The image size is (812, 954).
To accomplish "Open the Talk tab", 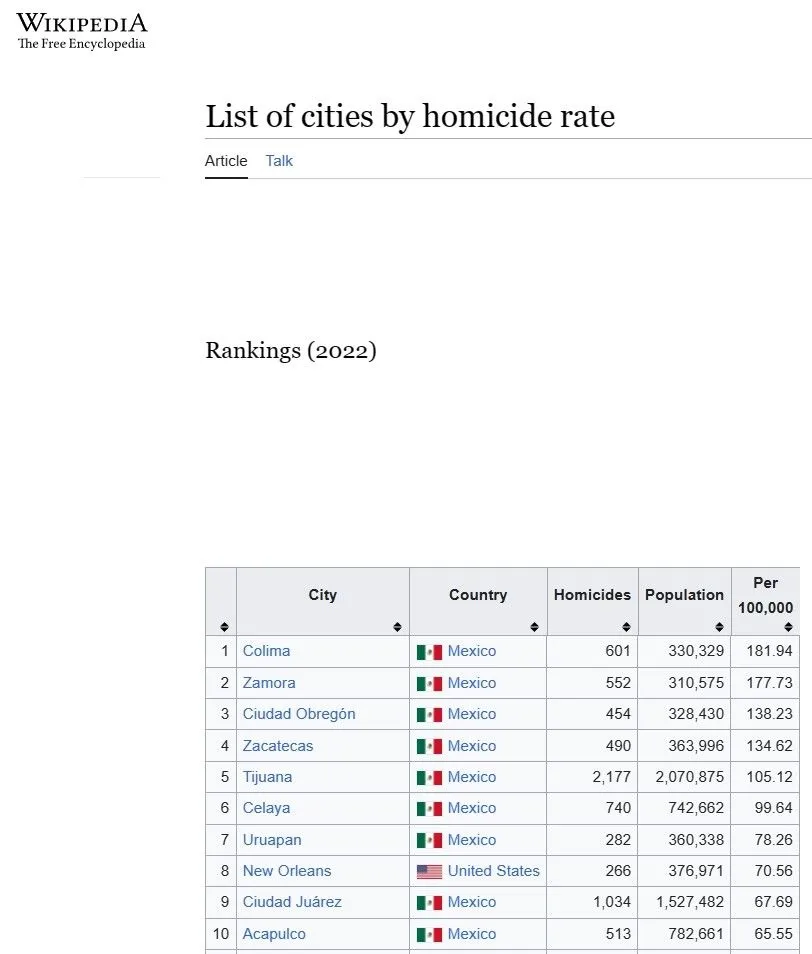I will tap(279, 161).
